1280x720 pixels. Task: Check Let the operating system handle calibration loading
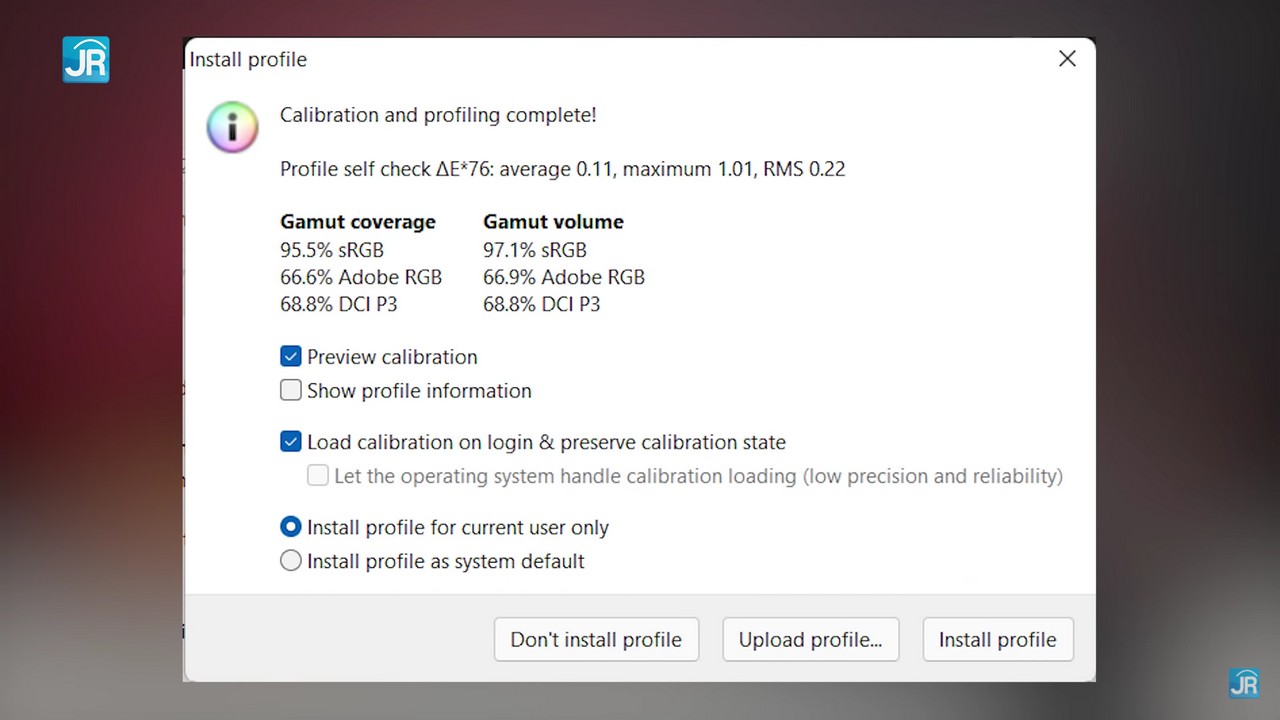pyautogui.click(x=318, y=476)
